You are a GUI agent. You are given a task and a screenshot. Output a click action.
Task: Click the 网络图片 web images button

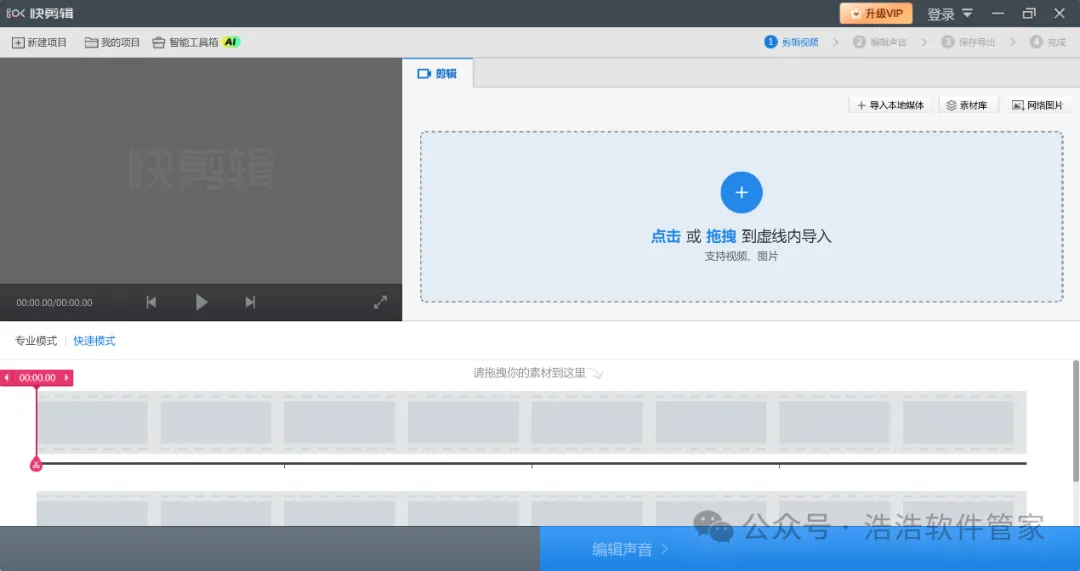[1037, 105]
